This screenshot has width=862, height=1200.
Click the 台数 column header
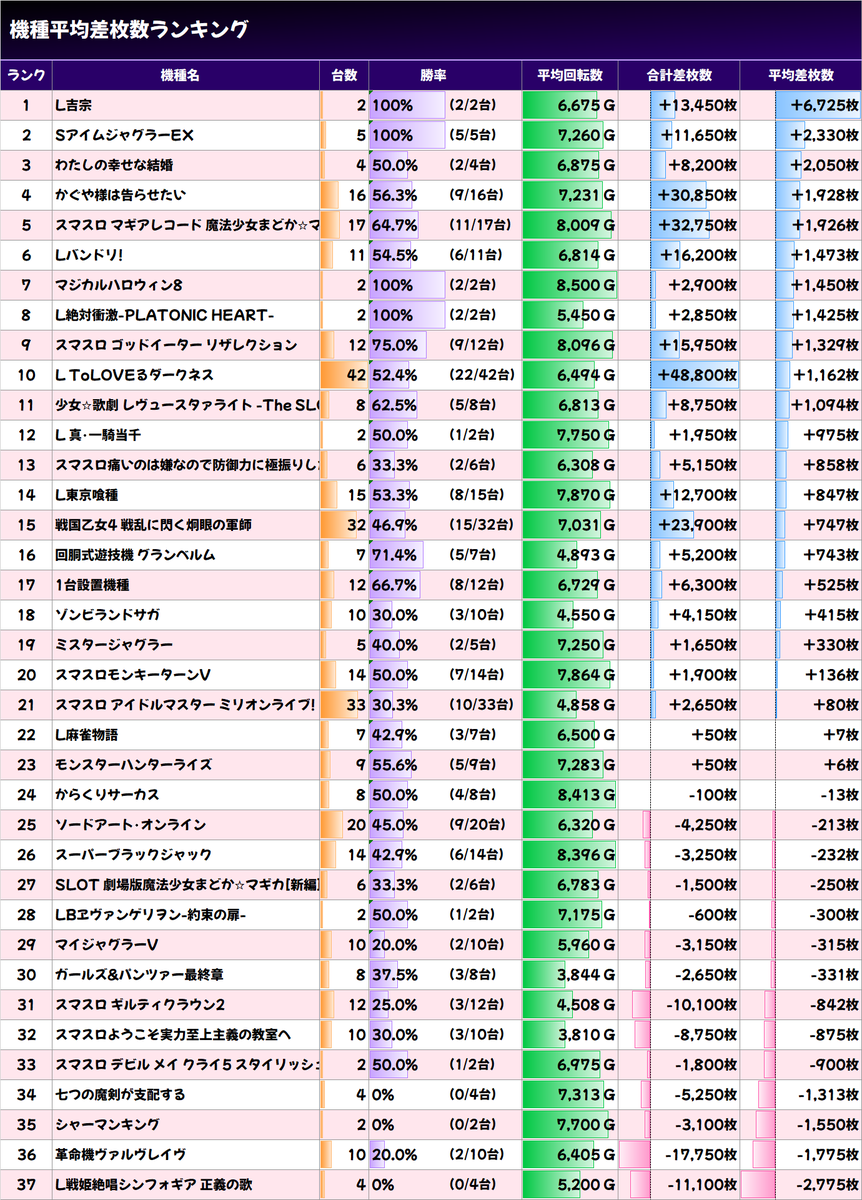(x=344, y=75)
